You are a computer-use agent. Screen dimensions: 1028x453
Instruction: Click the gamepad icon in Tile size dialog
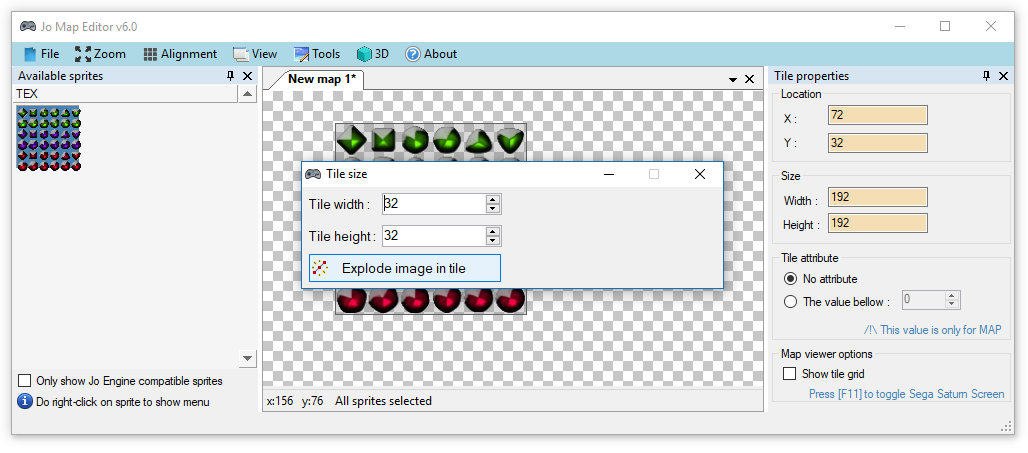click(x=313, y=174)
